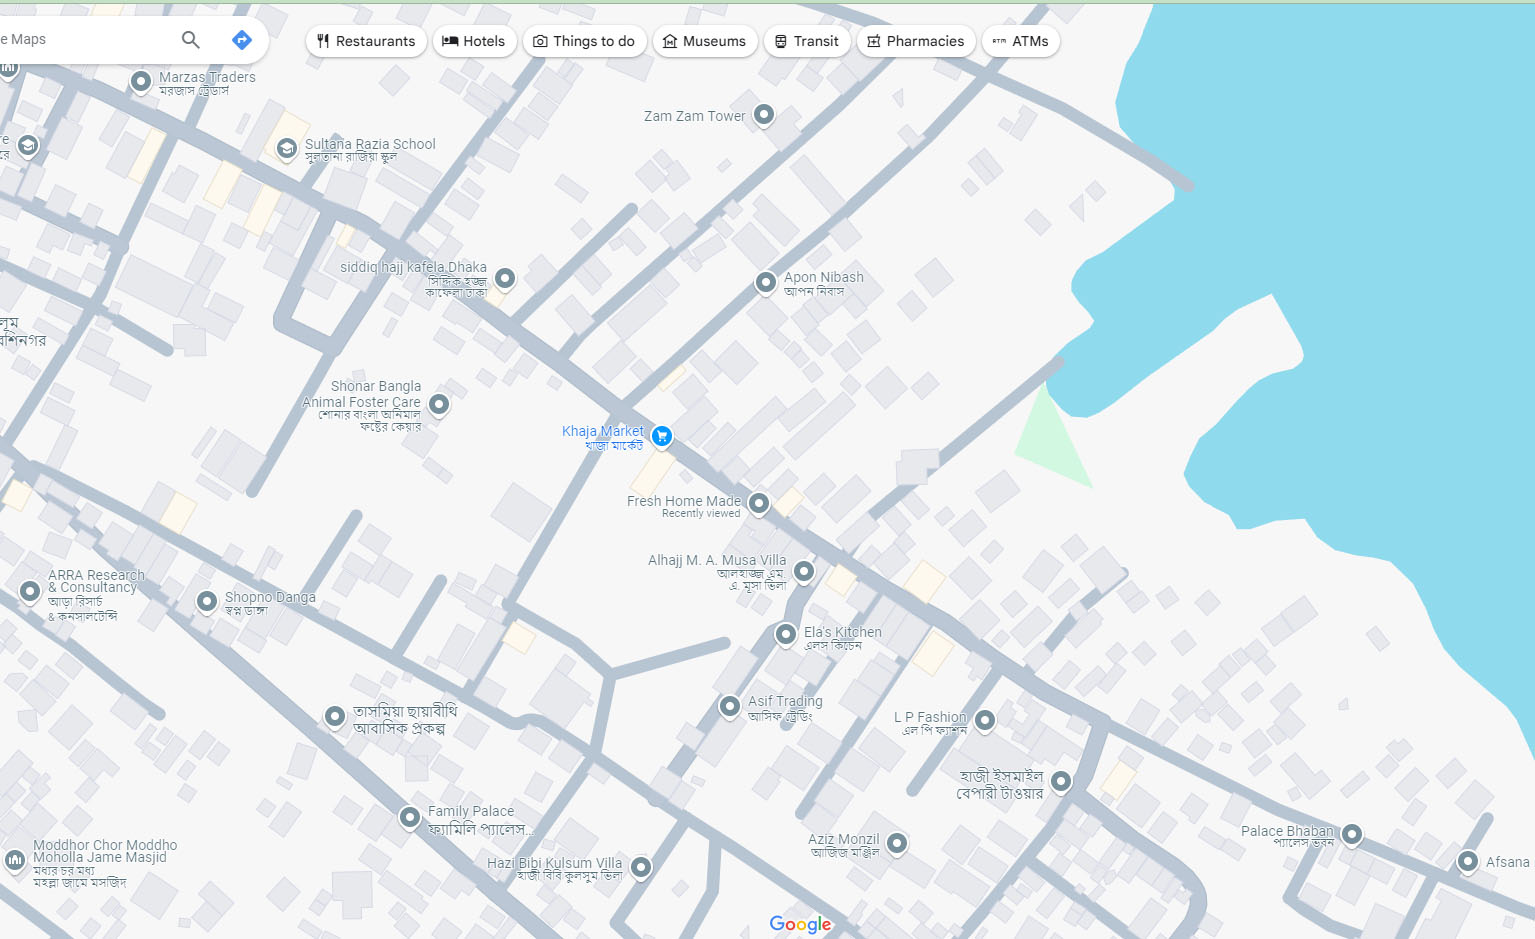Viewport: 1535px width, 939px height.
Task: Show Museums on the map
Action: pos(705,41)
